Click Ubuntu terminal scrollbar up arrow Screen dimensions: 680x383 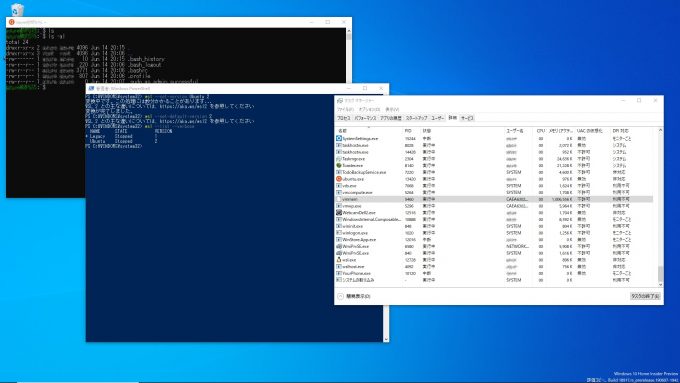coord(349,31)
